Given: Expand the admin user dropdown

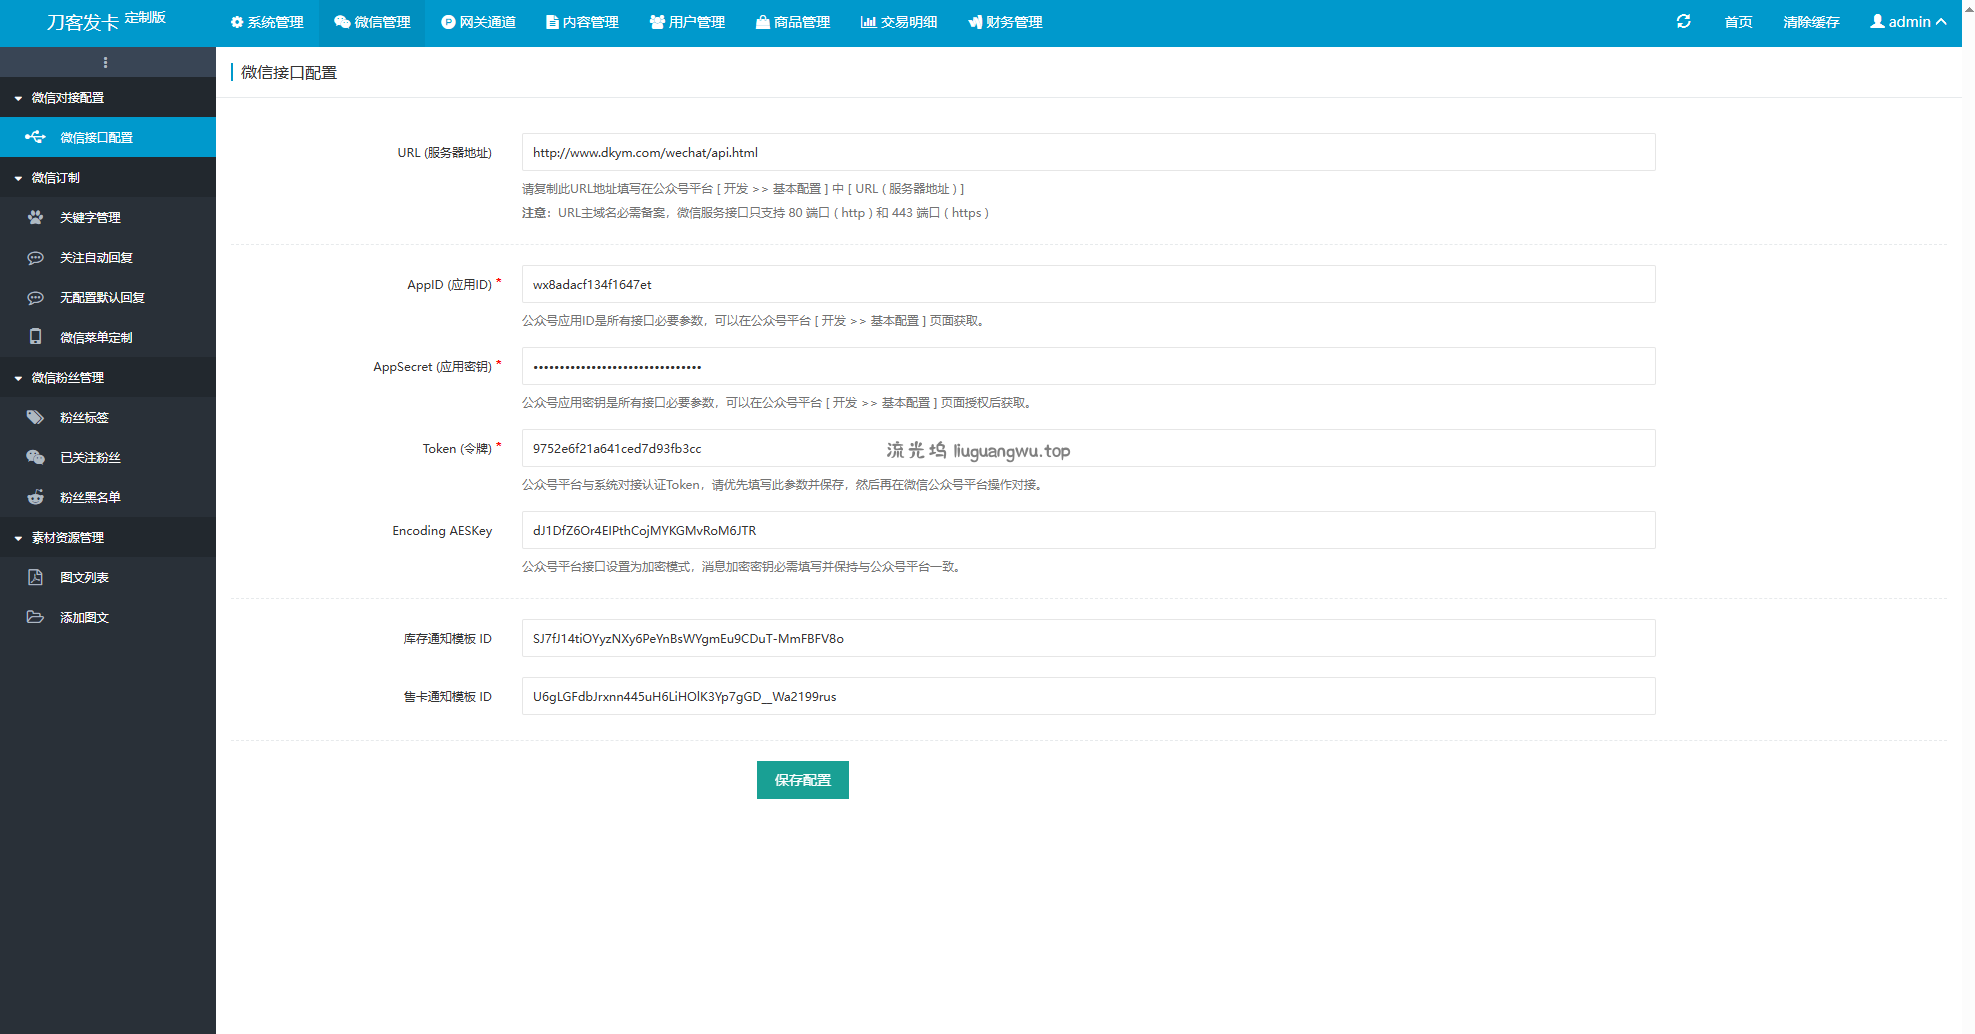Looking at the screenshot, I should (x=1908, y=22).
